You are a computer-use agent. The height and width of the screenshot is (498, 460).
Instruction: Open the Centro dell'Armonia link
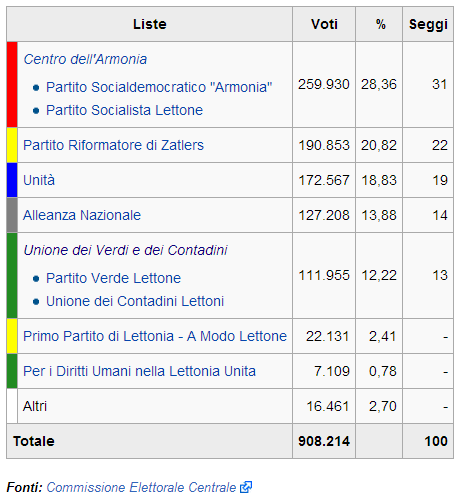85,59
